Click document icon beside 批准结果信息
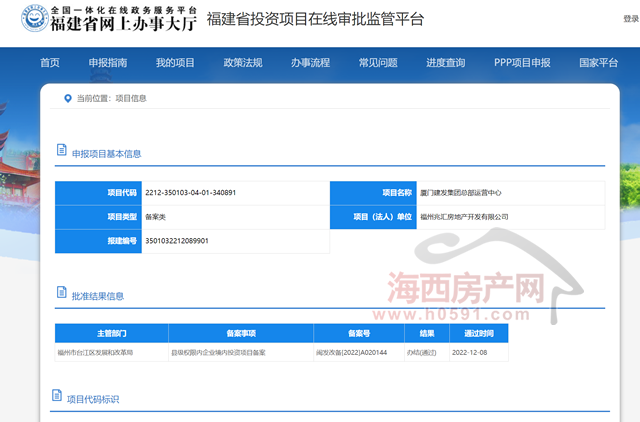The width and height of the screenshot is (640, 422). pos(61,292)
